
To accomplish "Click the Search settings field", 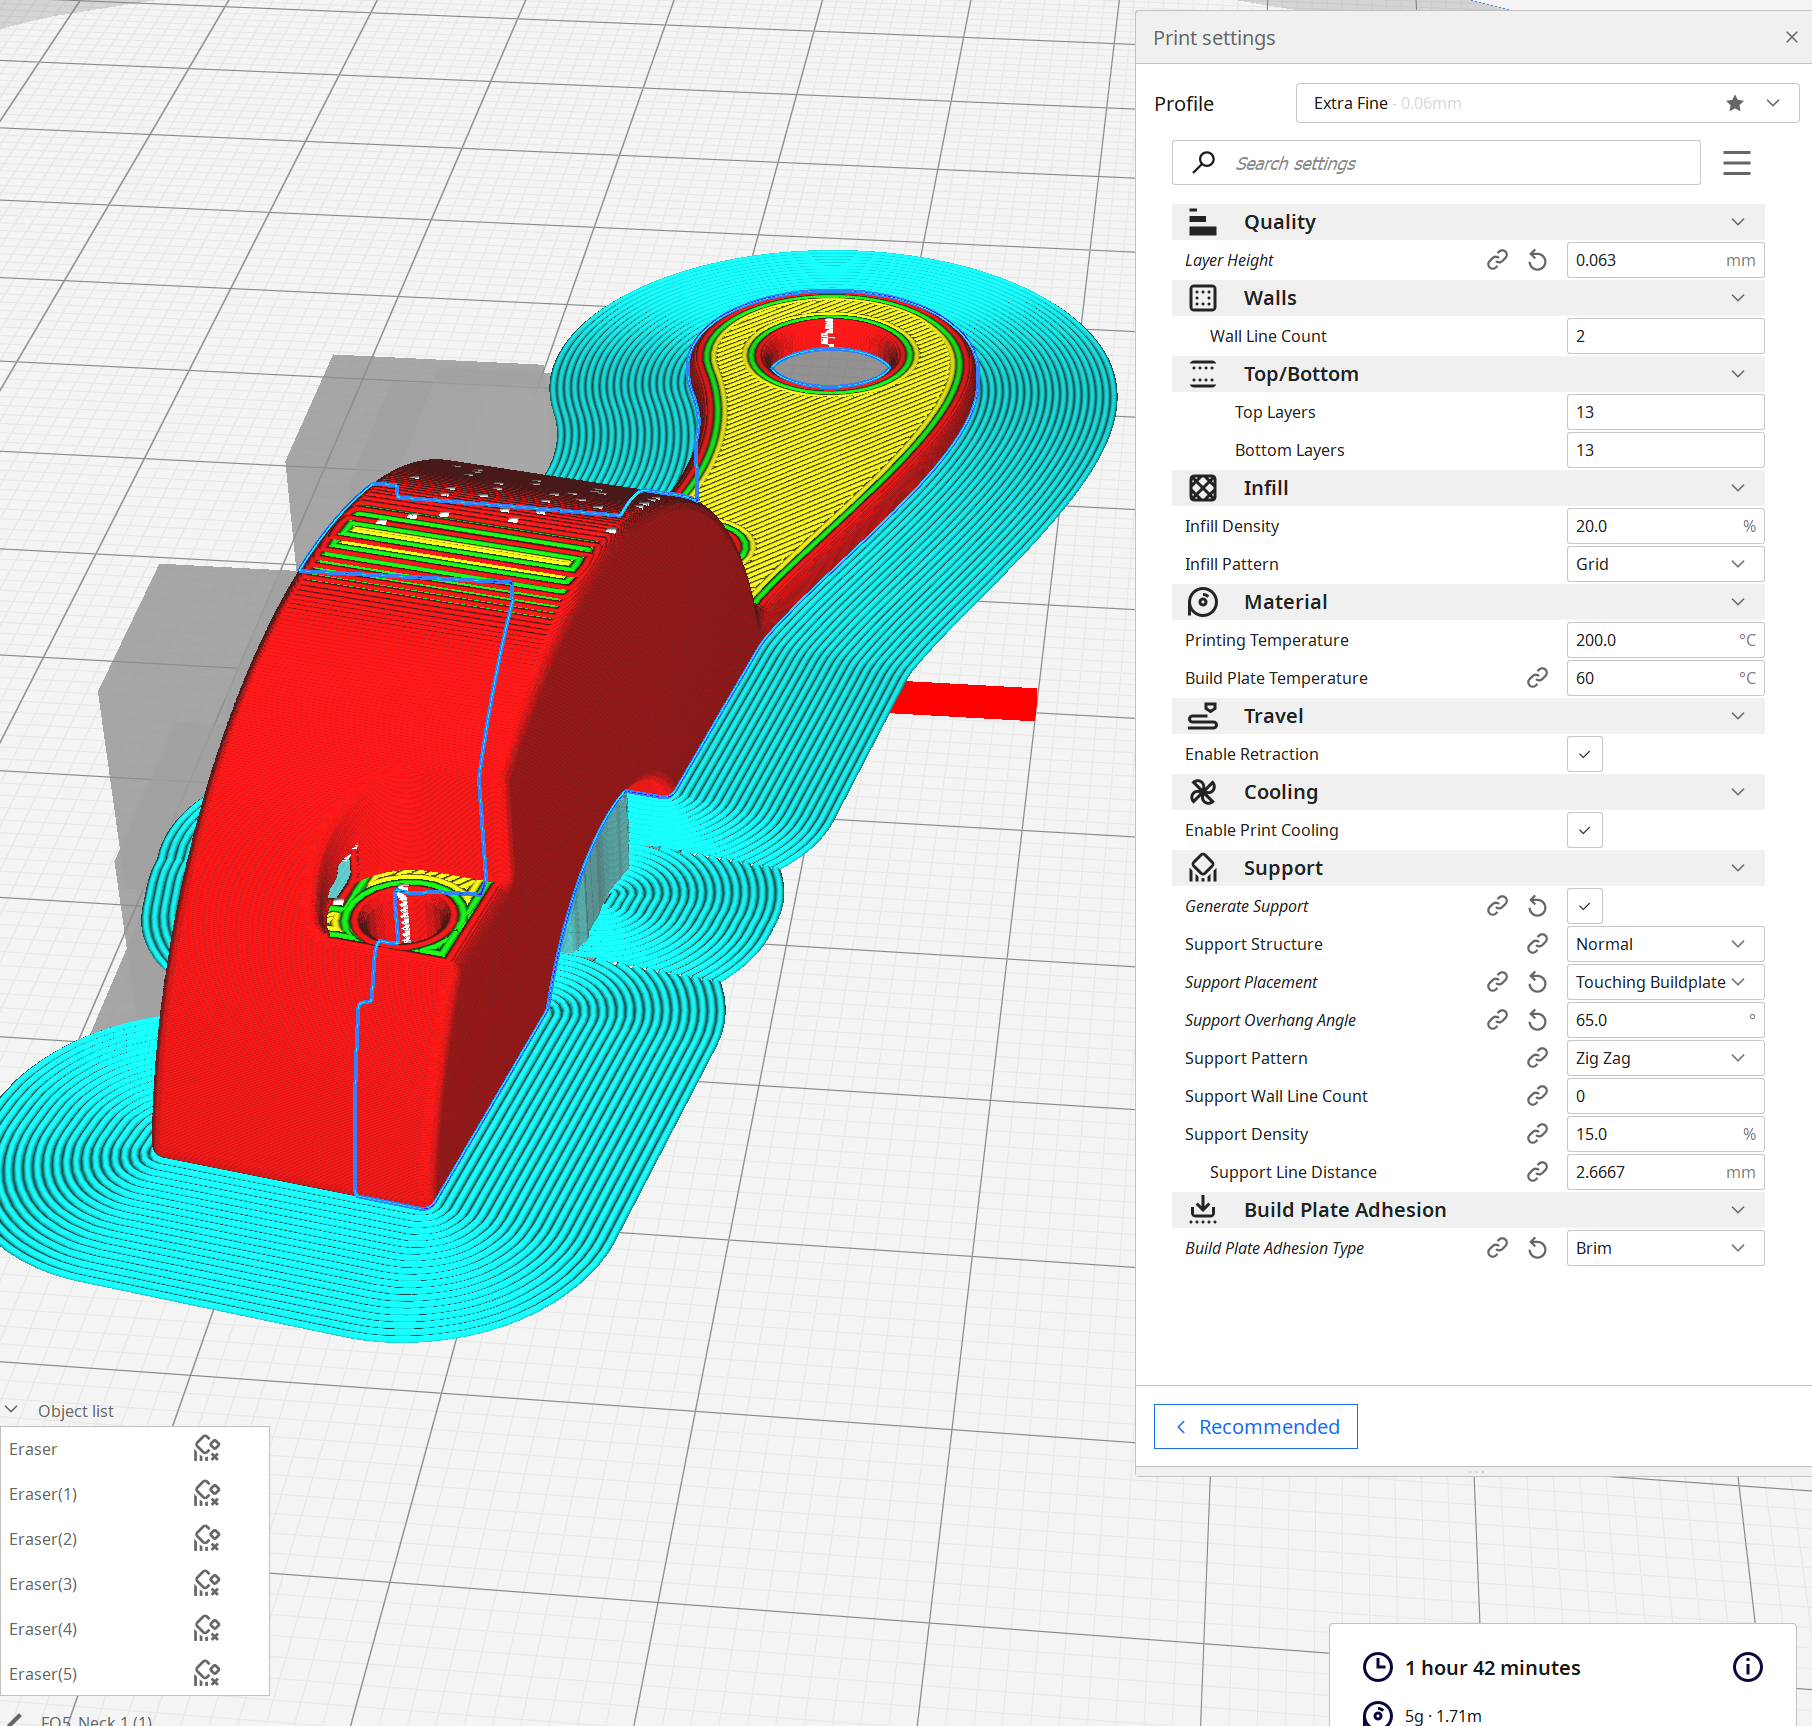I will (x=1435, y=162).
